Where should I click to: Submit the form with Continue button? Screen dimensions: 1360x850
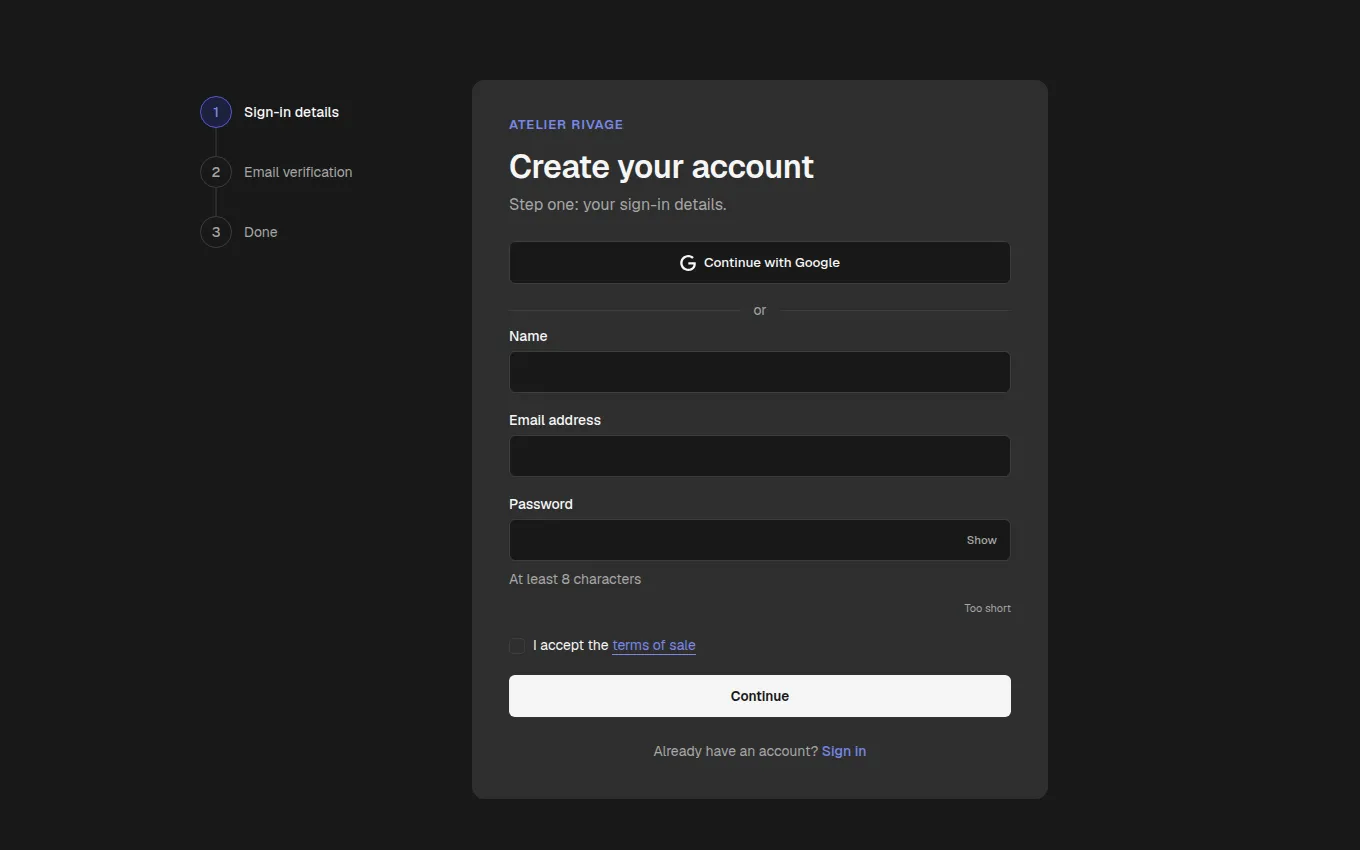(760, 696)
